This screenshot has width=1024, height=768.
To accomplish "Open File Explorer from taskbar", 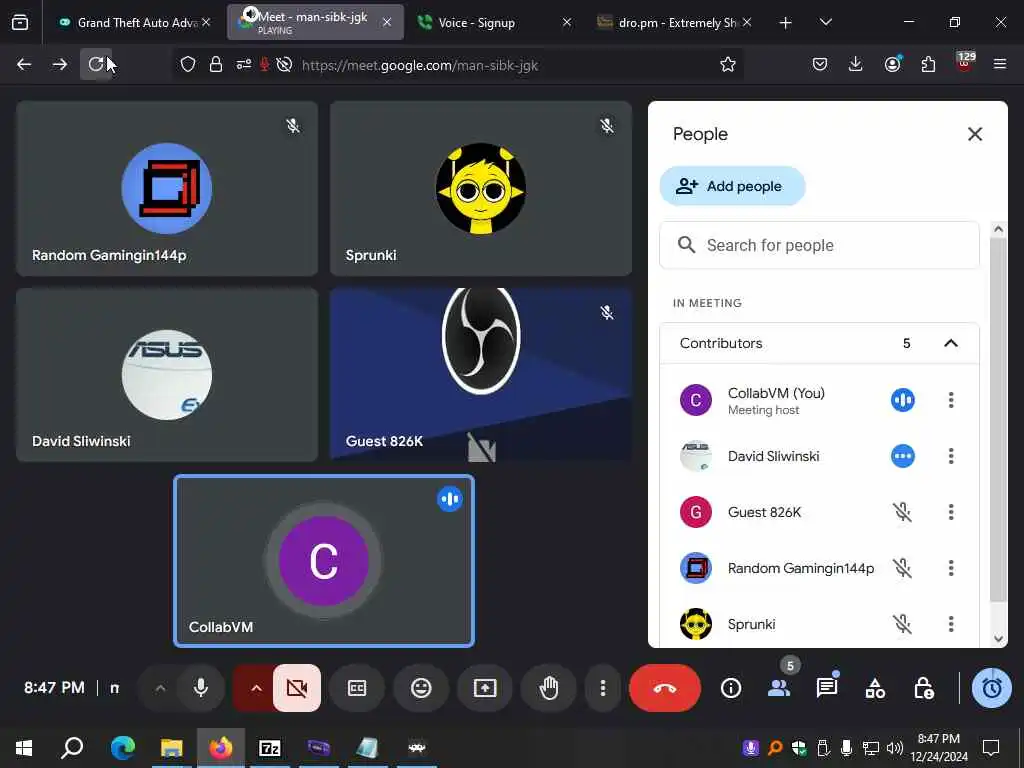I will (172, 748).
